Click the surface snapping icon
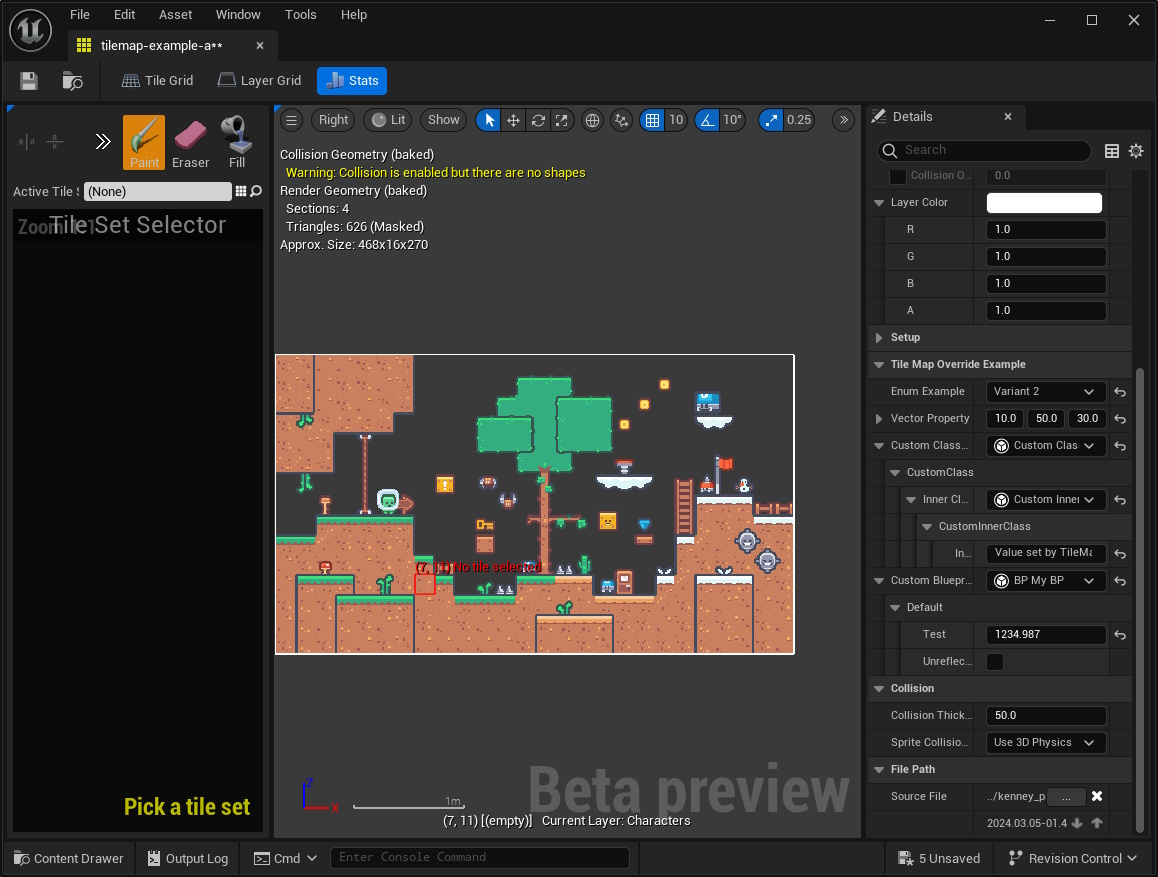 pyautogui.click(x=622, y=120)
